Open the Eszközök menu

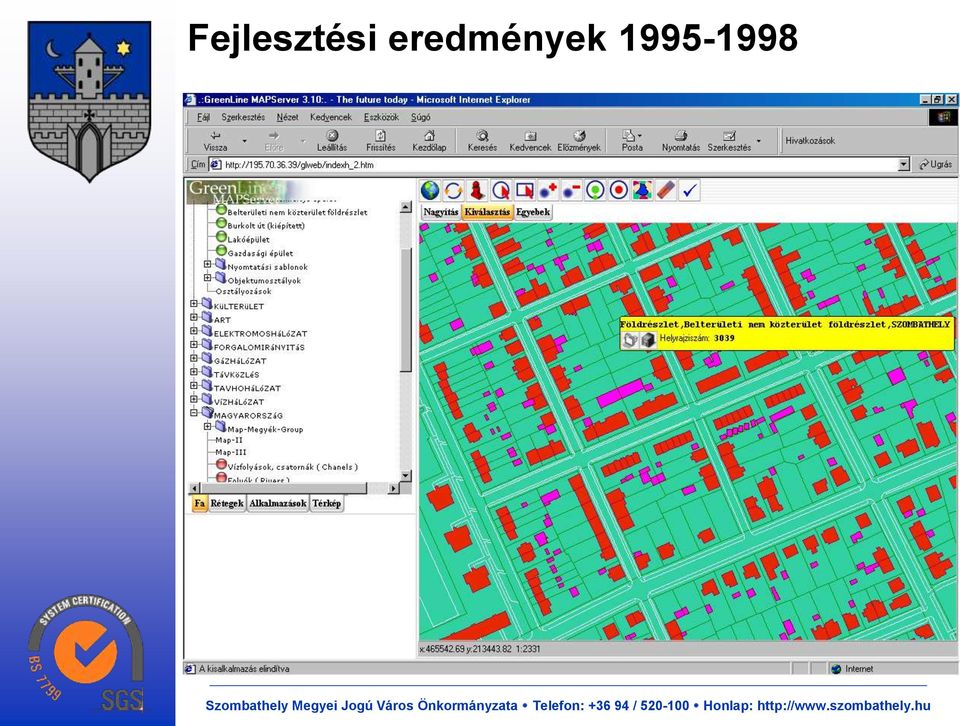pyautogui.click(x=381, y=117)
